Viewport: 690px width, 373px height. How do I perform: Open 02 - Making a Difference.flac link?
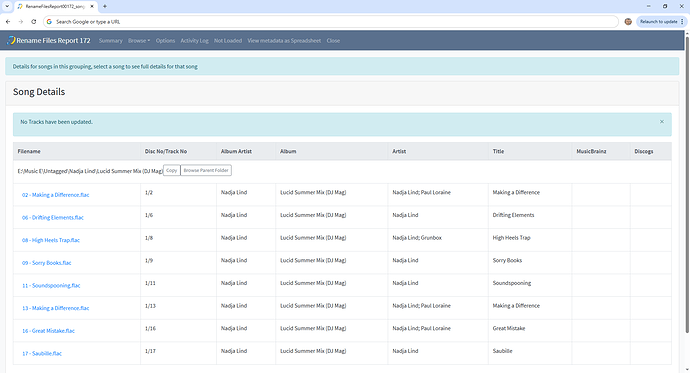click(x=55, y=195)
